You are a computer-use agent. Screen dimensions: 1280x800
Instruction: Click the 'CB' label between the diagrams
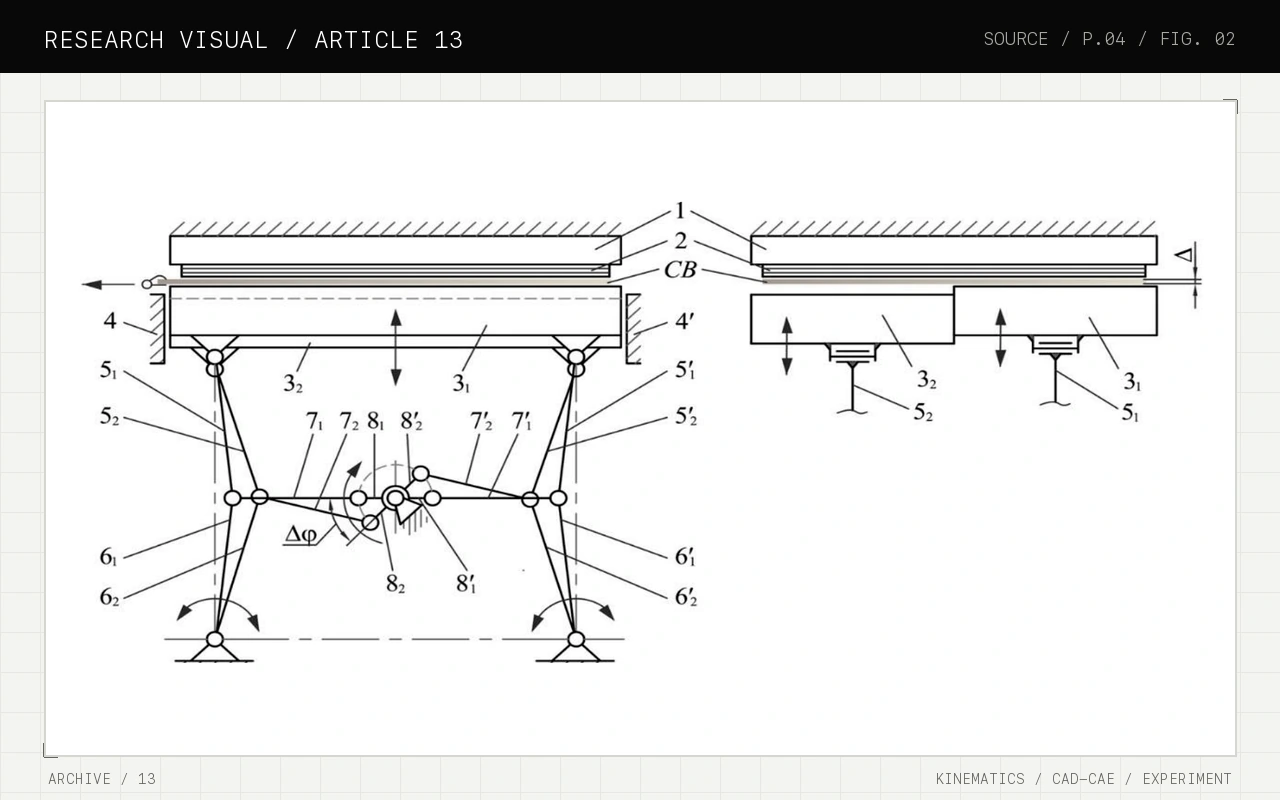[x=680, y=271]
